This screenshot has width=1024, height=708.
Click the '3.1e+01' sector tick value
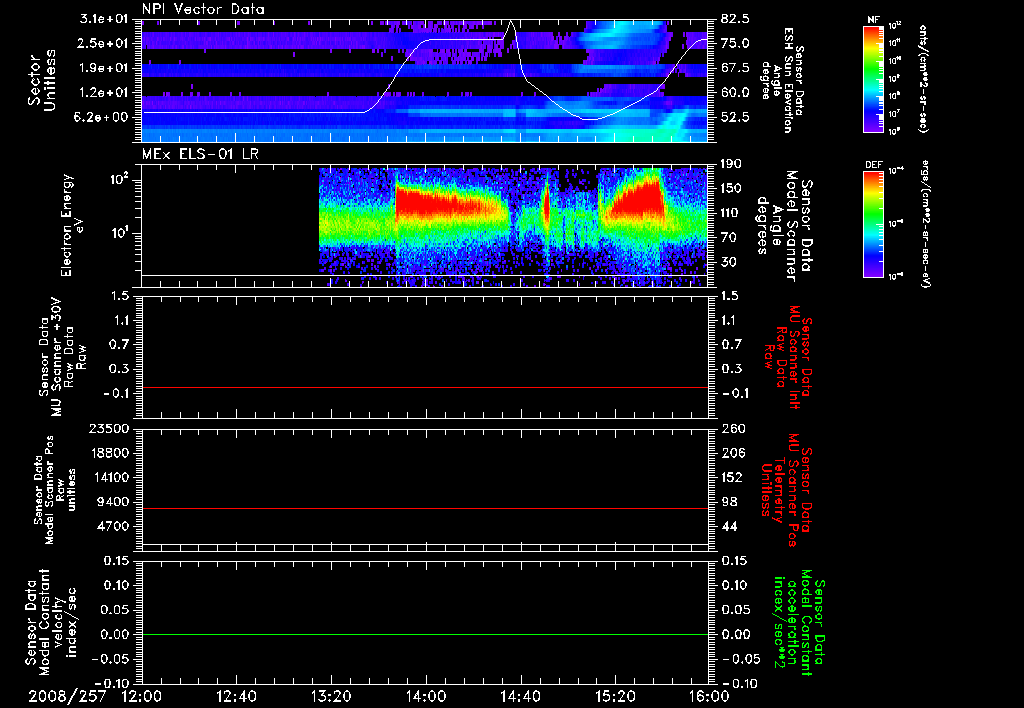[104, 19]
